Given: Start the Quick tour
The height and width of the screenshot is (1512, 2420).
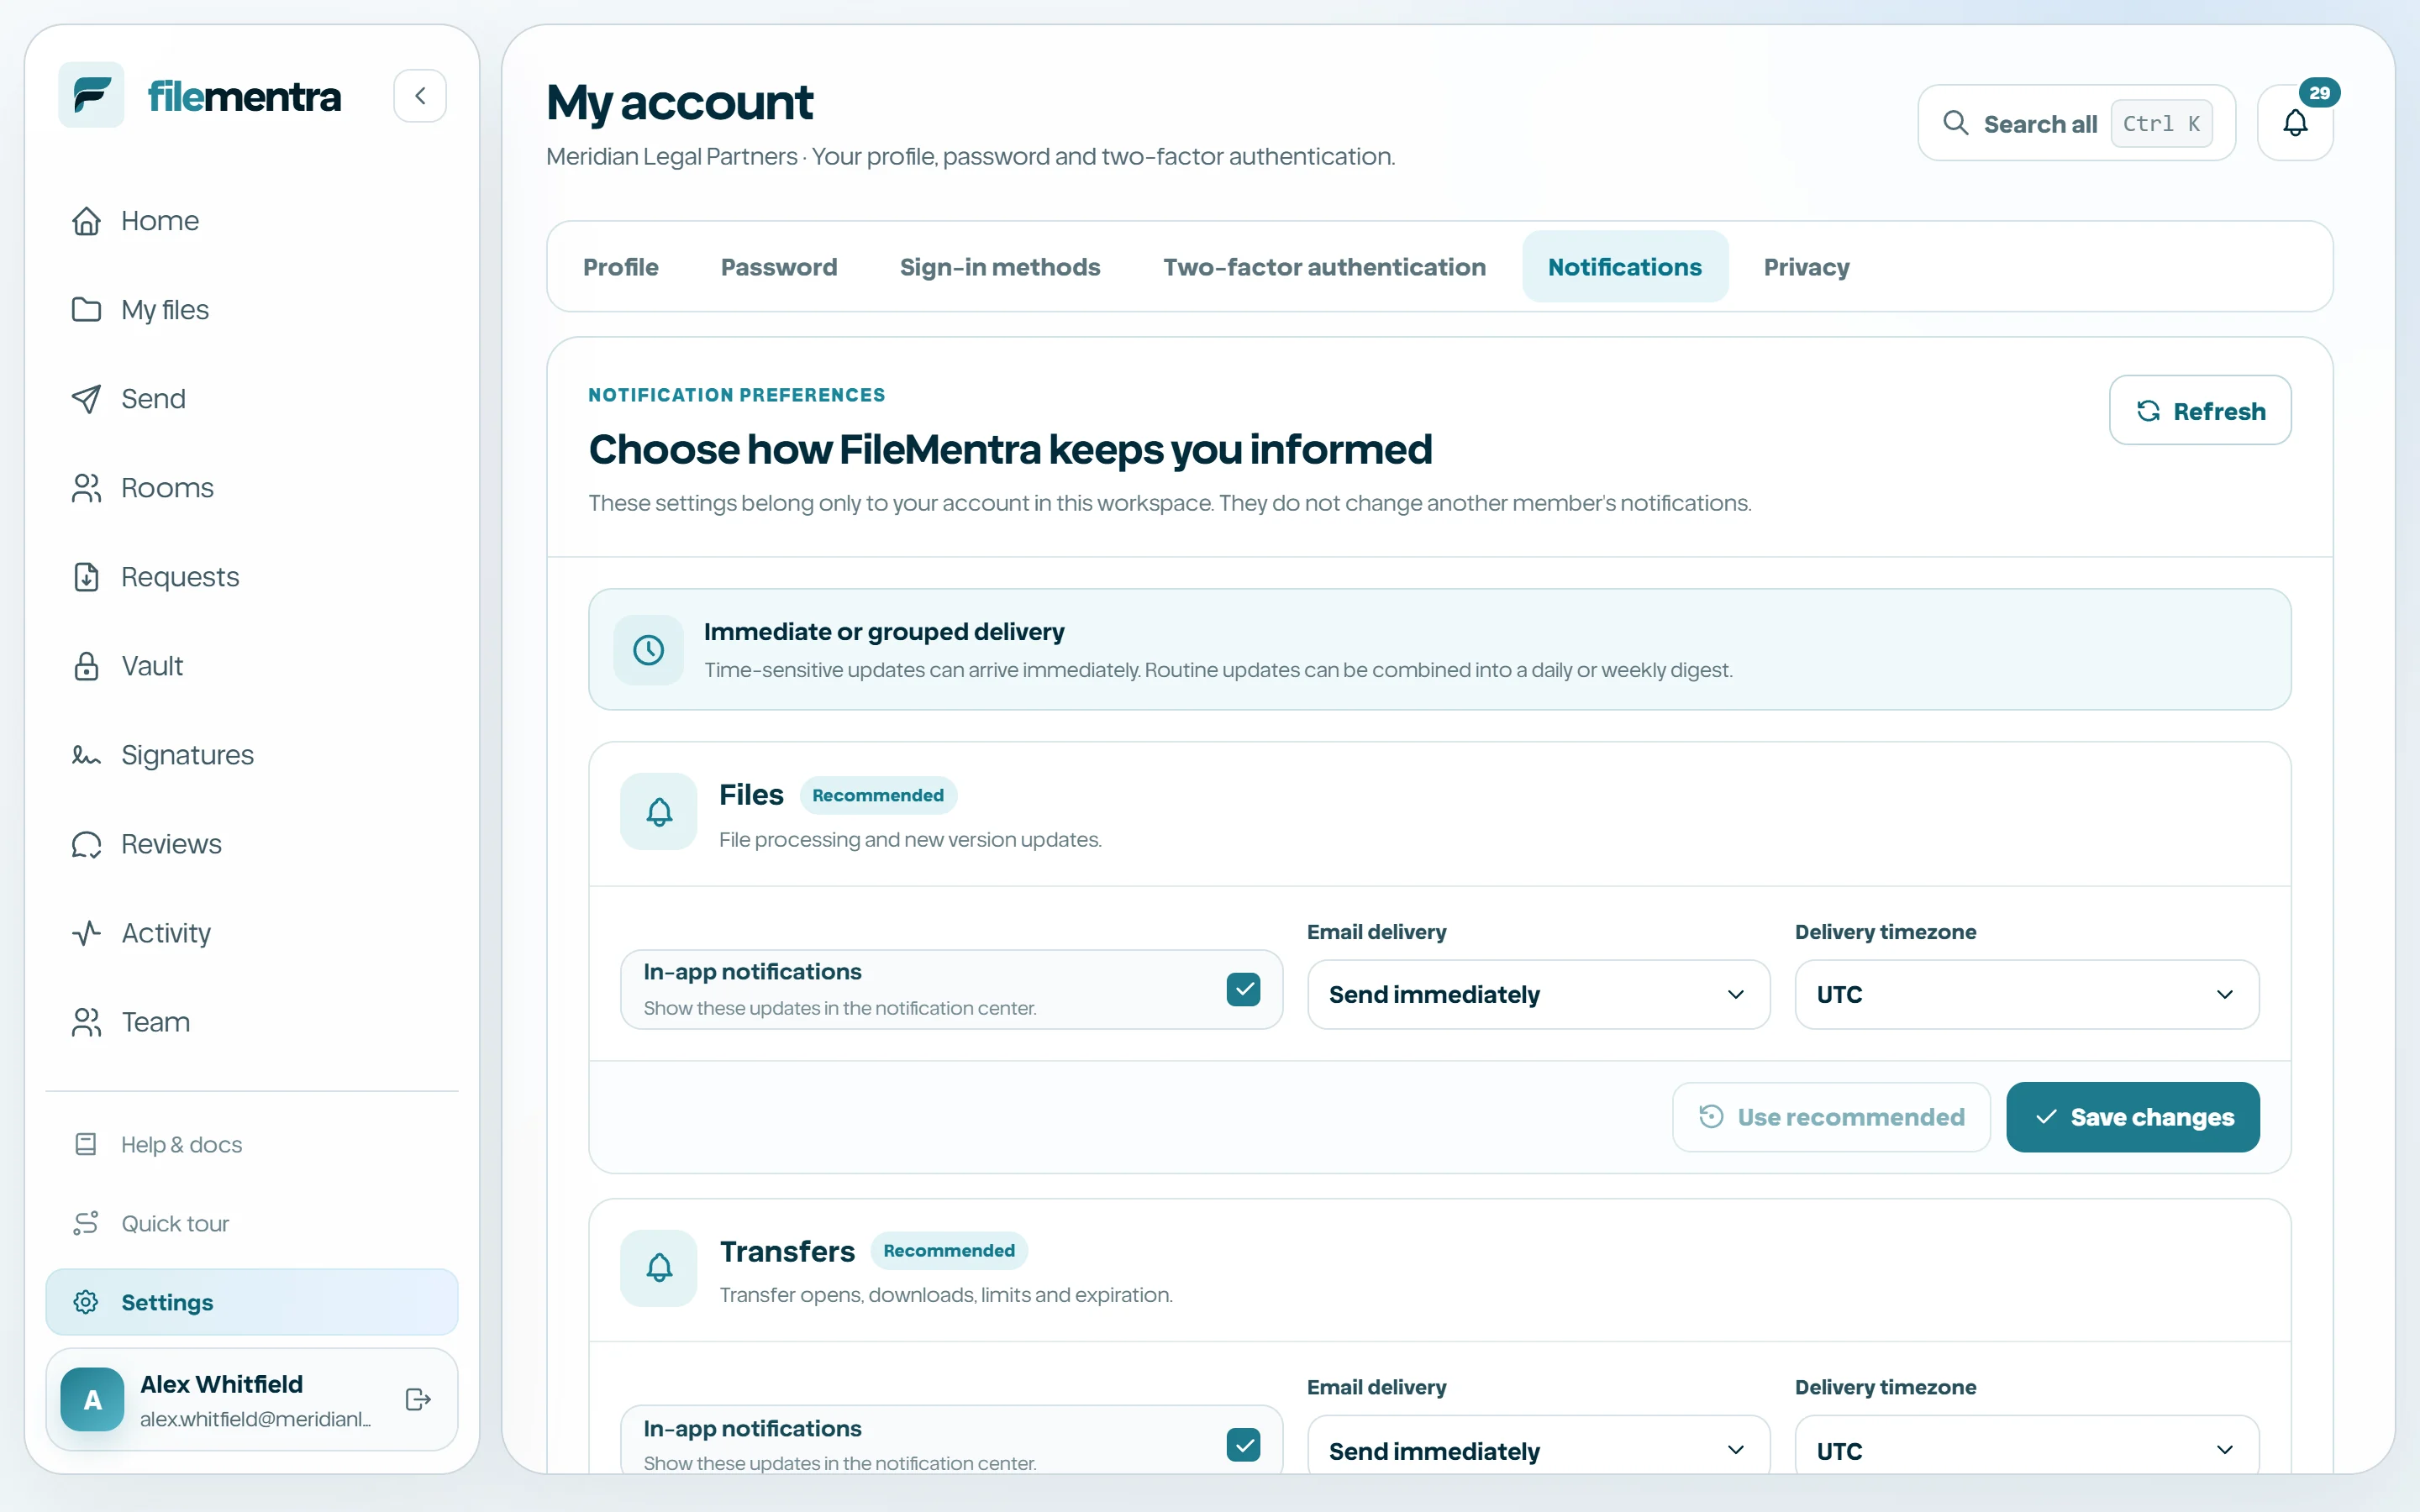Looking at the screenshot, I should coord(252,1223).
